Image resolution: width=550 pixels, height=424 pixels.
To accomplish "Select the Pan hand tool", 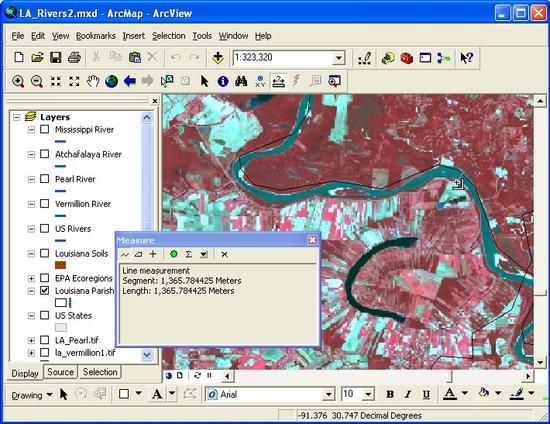I will point(93,81).
